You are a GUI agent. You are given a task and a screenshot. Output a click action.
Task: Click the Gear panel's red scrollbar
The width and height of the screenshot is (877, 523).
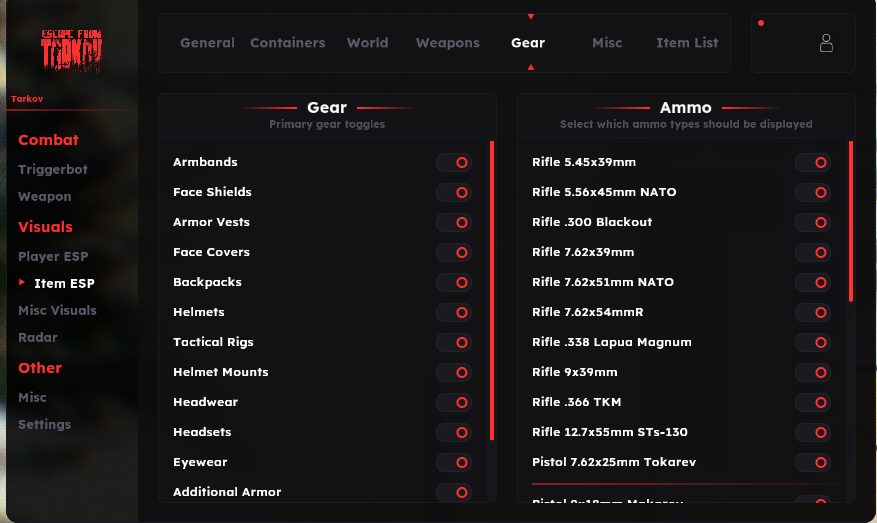[x=492, y=290]
